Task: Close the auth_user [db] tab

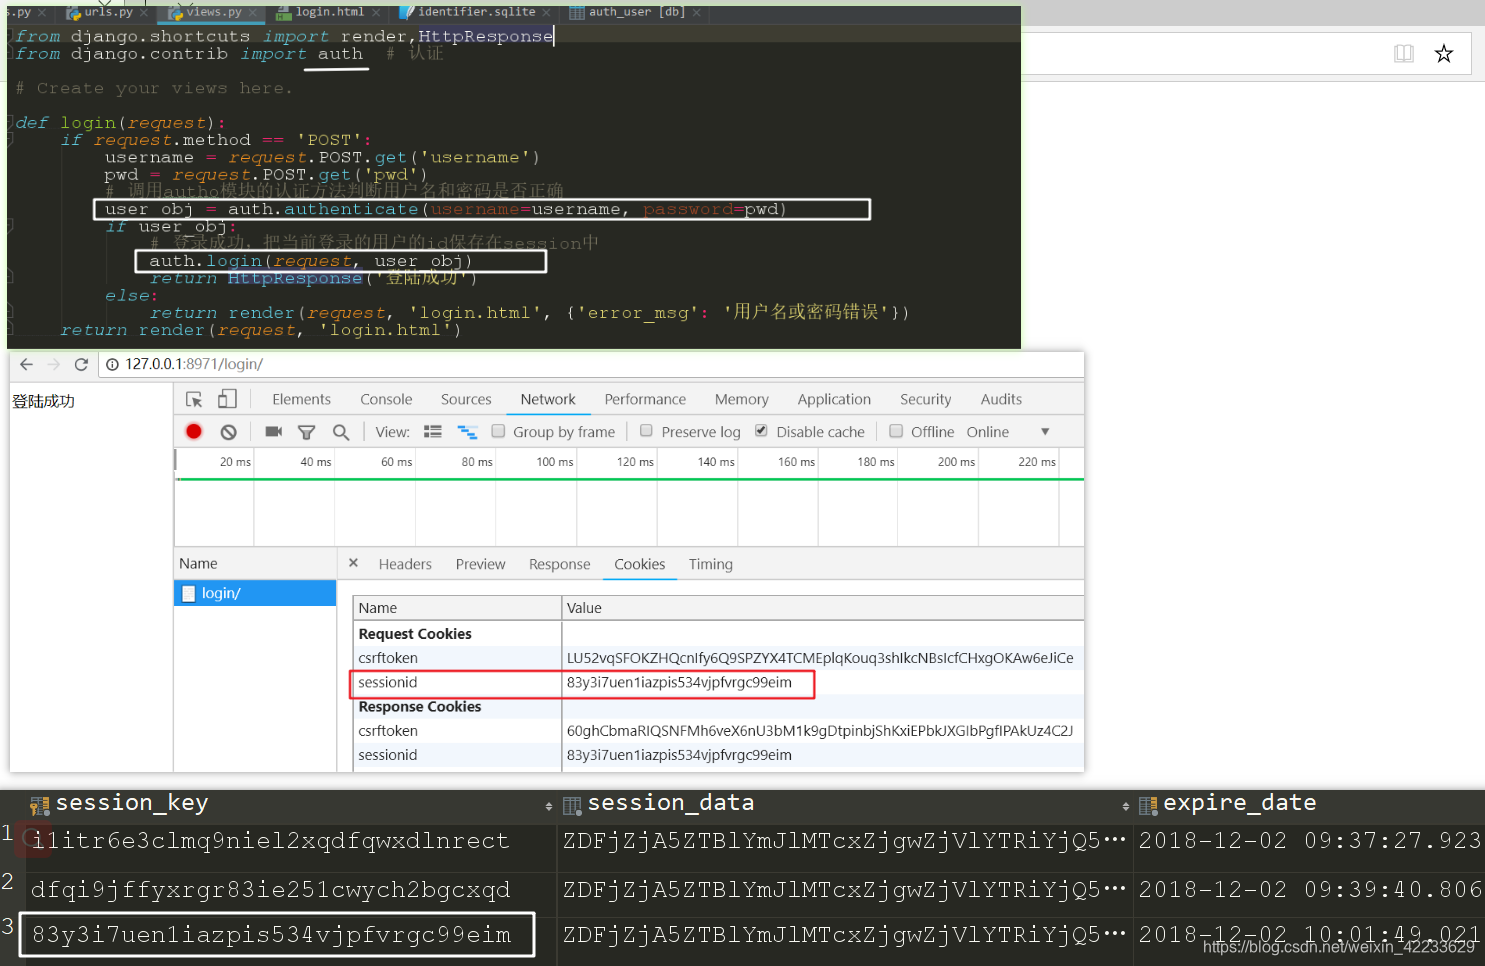Action: [697, 13]
